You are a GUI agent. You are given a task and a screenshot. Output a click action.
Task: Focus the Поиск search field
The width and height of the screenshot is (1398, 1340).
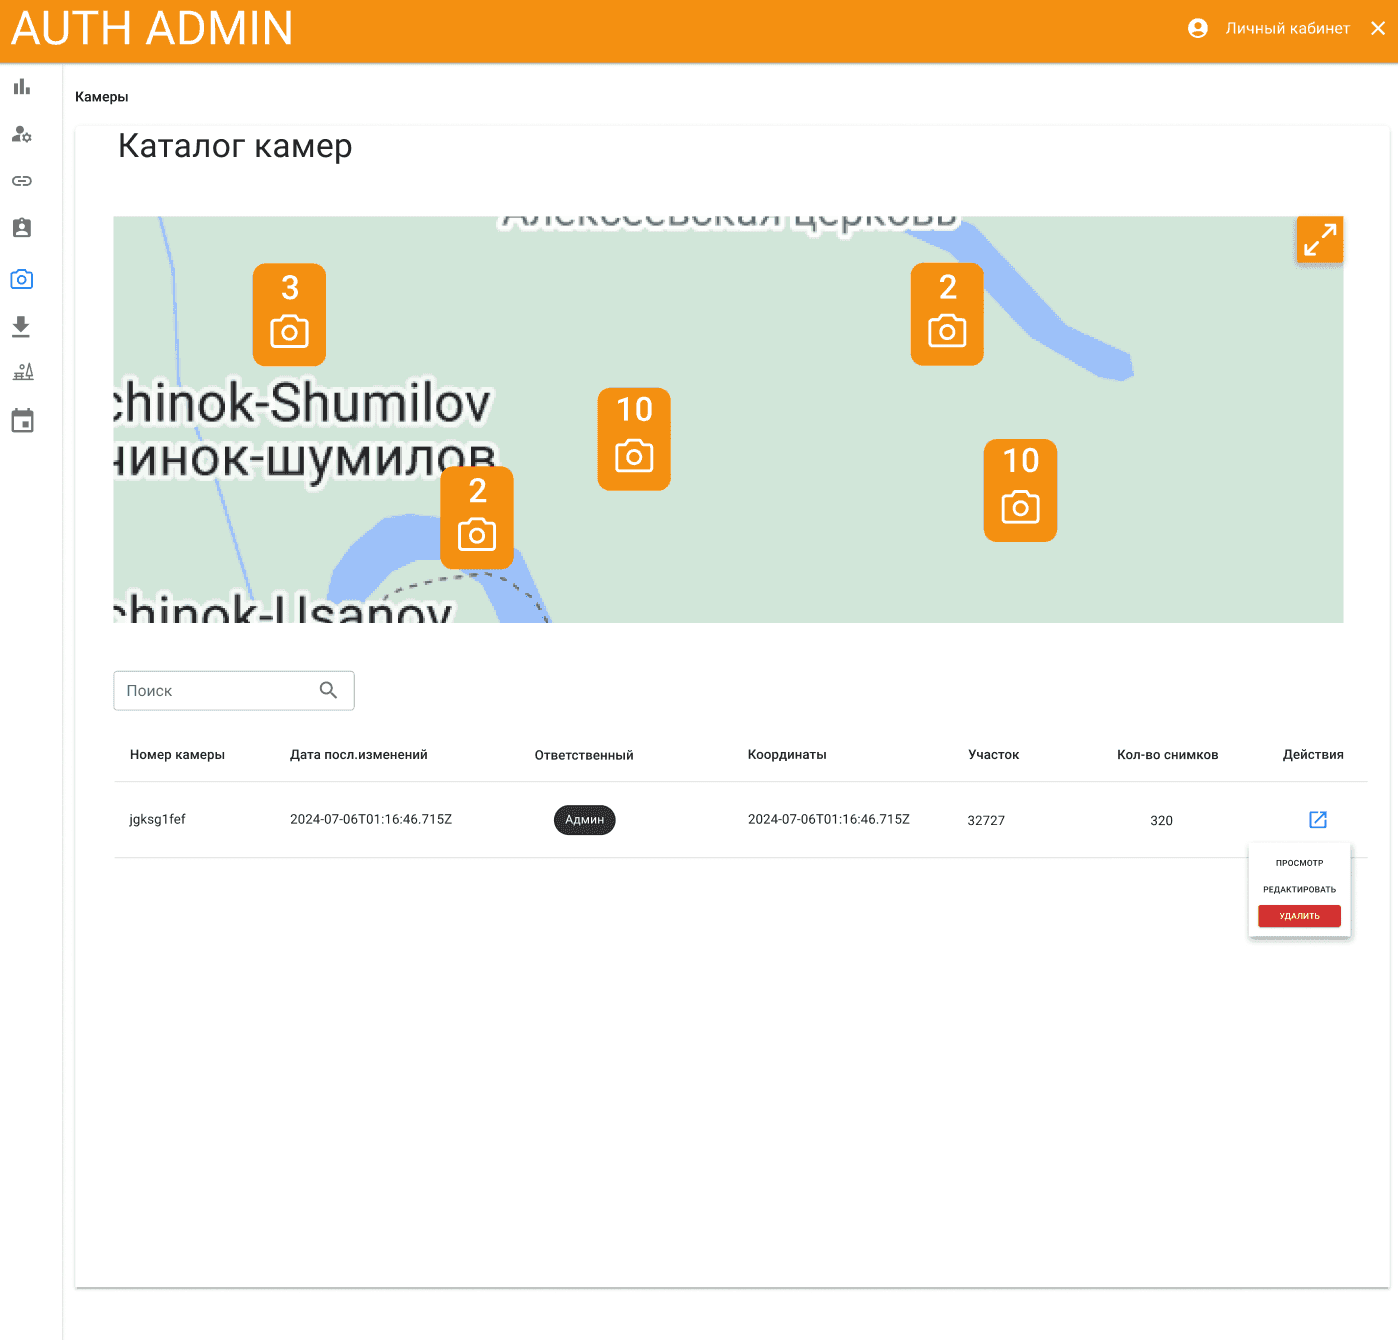coord(234,691)
